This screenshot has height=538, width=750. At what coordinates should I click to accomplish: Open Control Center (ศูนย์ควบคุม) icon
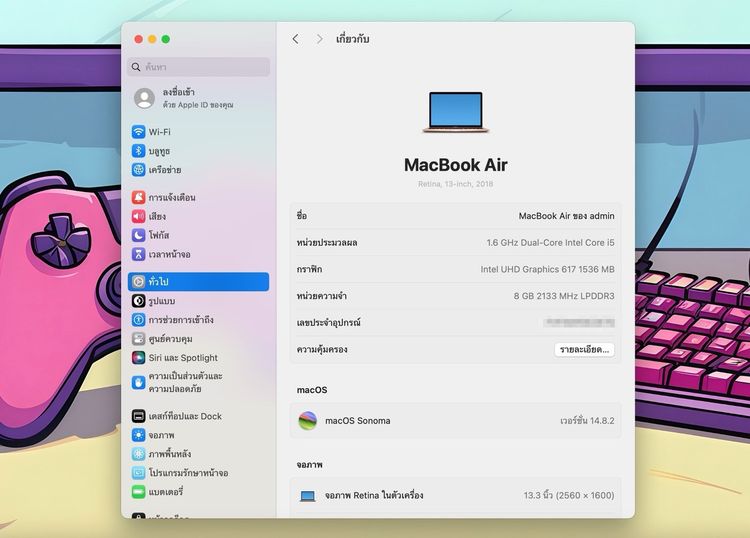pos(138,339)
